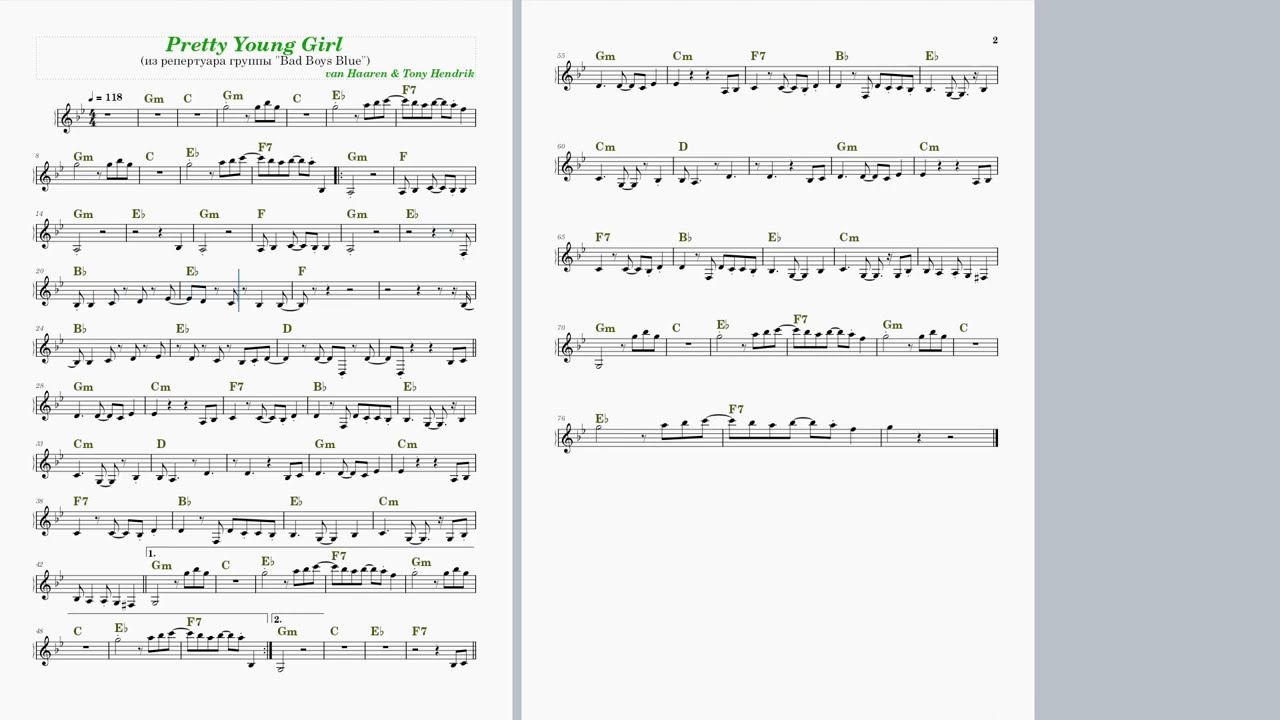Click the final double barline ending the piece
Screen dimensions: 1280x720
pos(995,437)
